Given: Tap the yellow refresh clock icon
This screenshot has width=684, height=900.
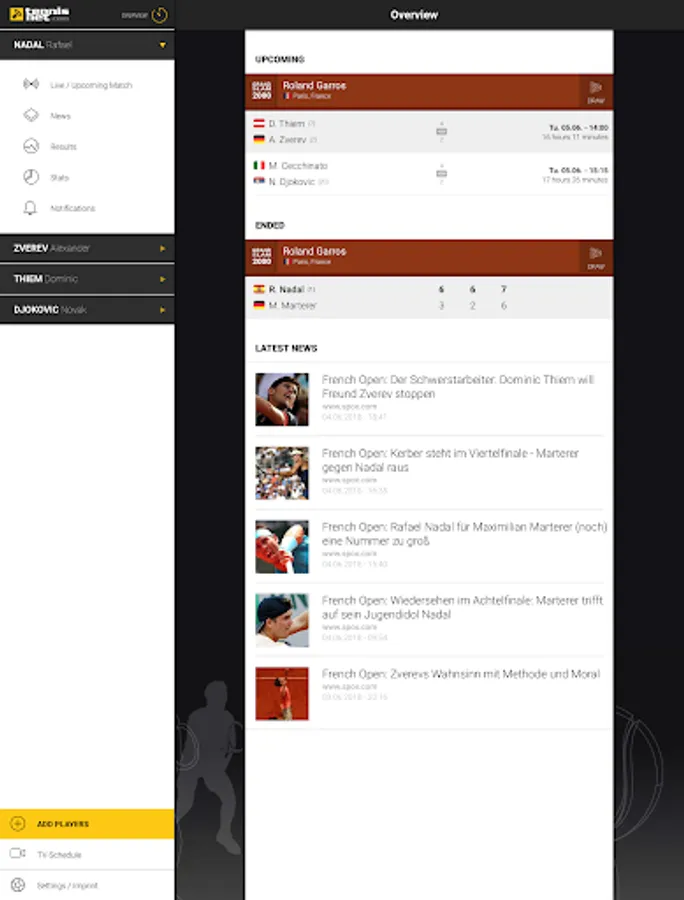Looking at the screenshot, I should click(x=160, y=15).
